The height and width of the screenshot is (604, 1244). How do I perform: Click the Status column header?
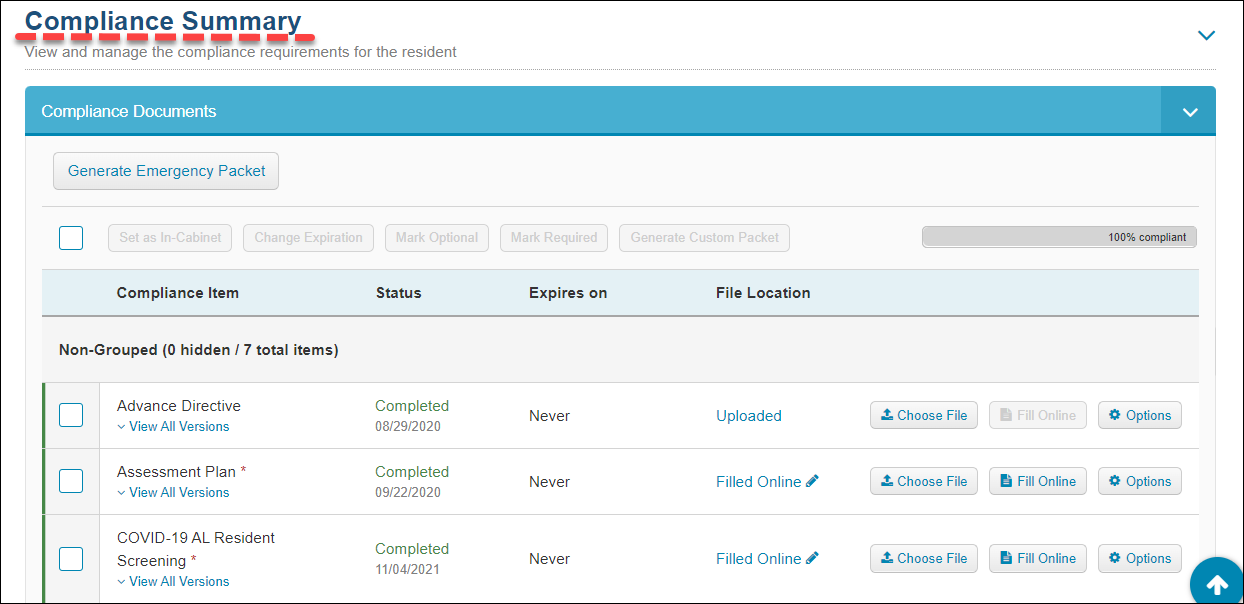coord(399,293)
